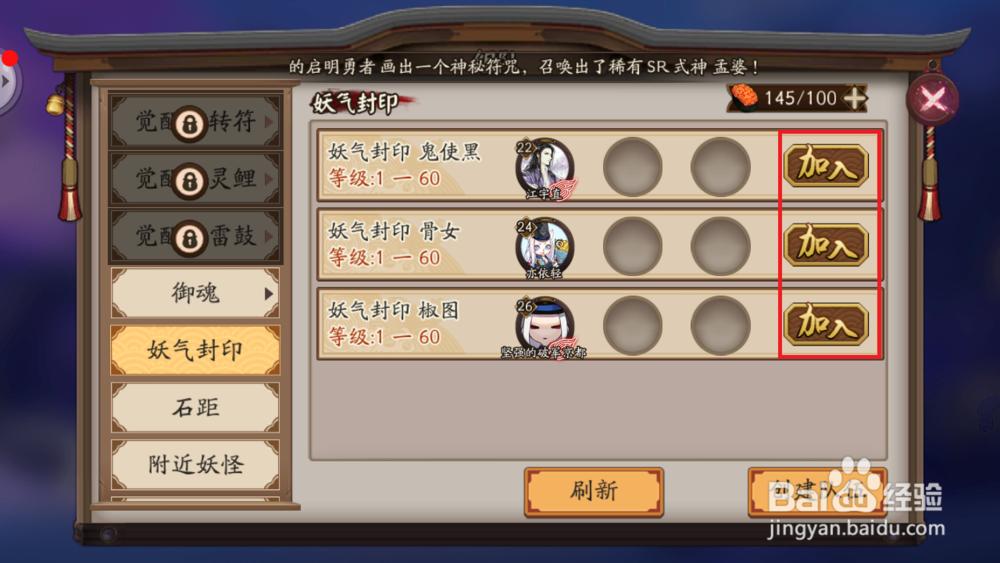Join the 骨女 team with 加入
The width and height of the screenshot is (1000, 563).
[x=826, y=245]
